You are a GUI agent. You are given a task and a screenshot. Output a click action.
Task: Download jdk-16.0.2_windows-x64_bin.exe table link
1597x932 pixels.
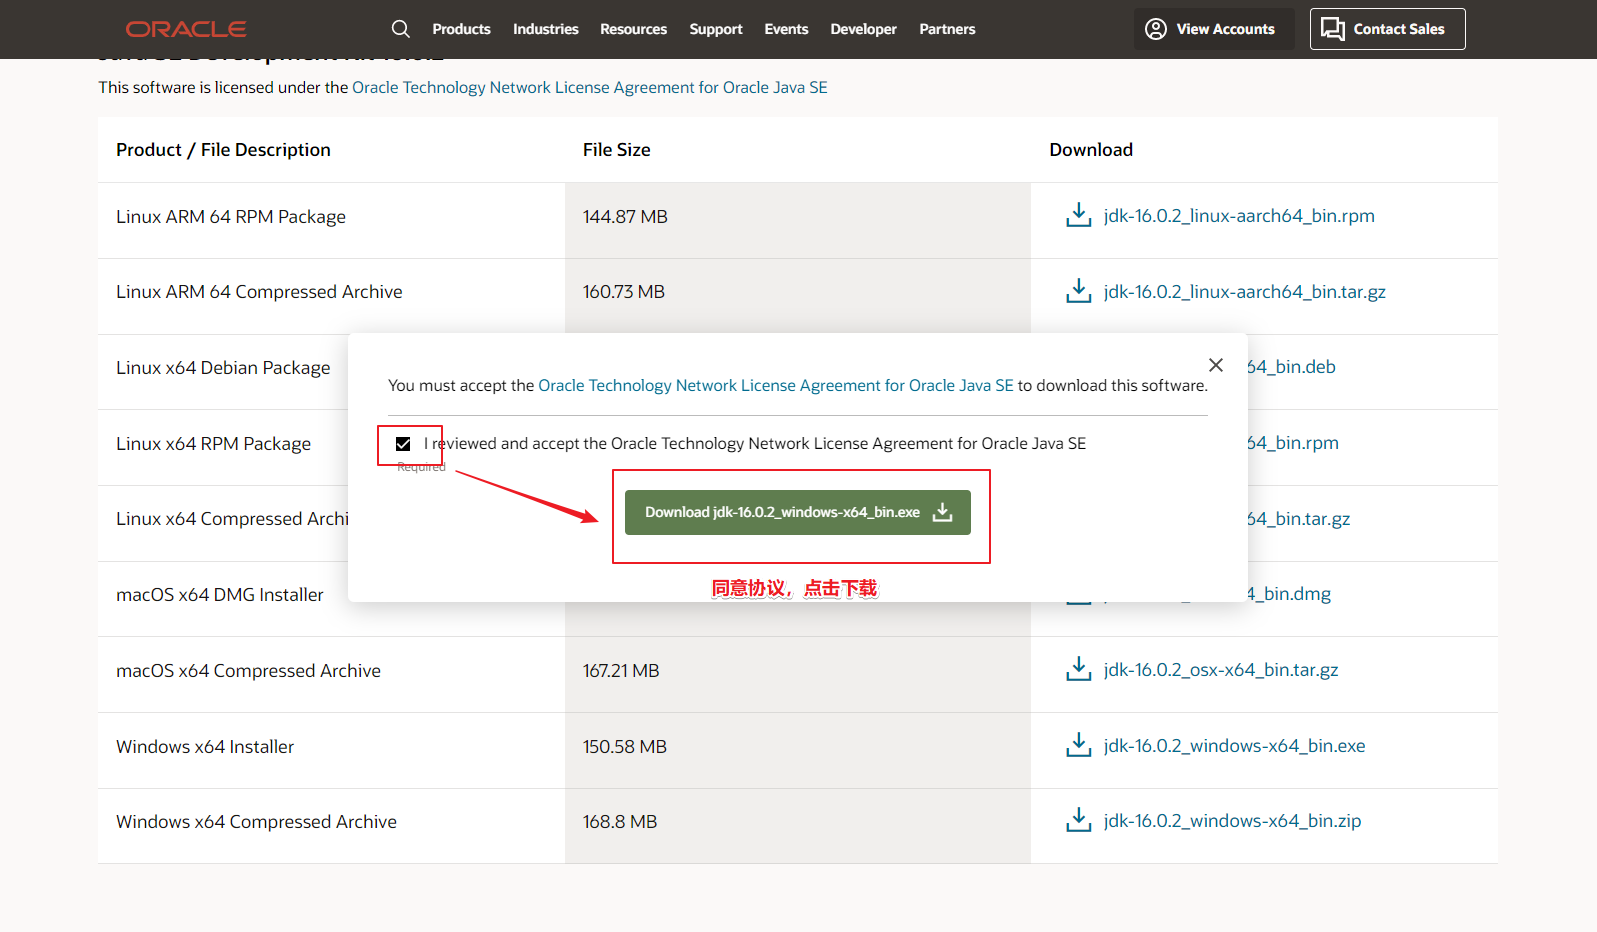click(x=1235, y=745)
